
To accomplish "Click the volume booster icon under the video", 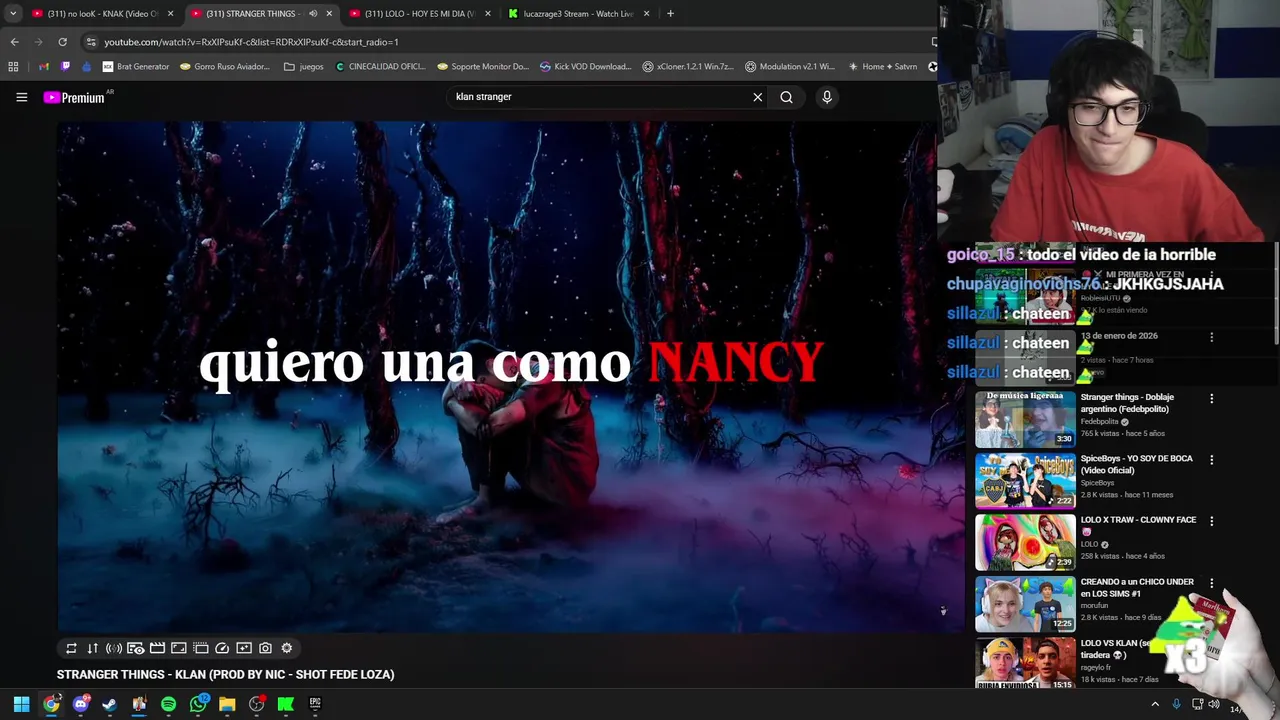I will coord(114,648).
